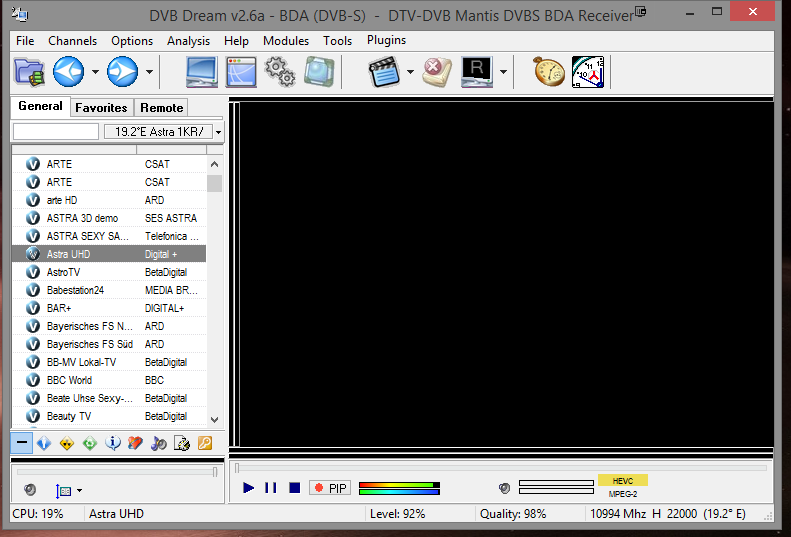Open the stopwatch timer icon
The image size is (791, 537).
[x=549, y=72]
